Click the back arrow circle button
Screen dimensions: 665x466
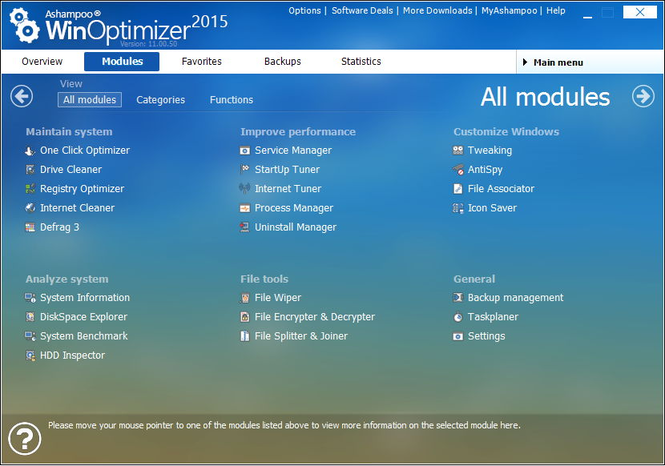[x=22, y=96]
